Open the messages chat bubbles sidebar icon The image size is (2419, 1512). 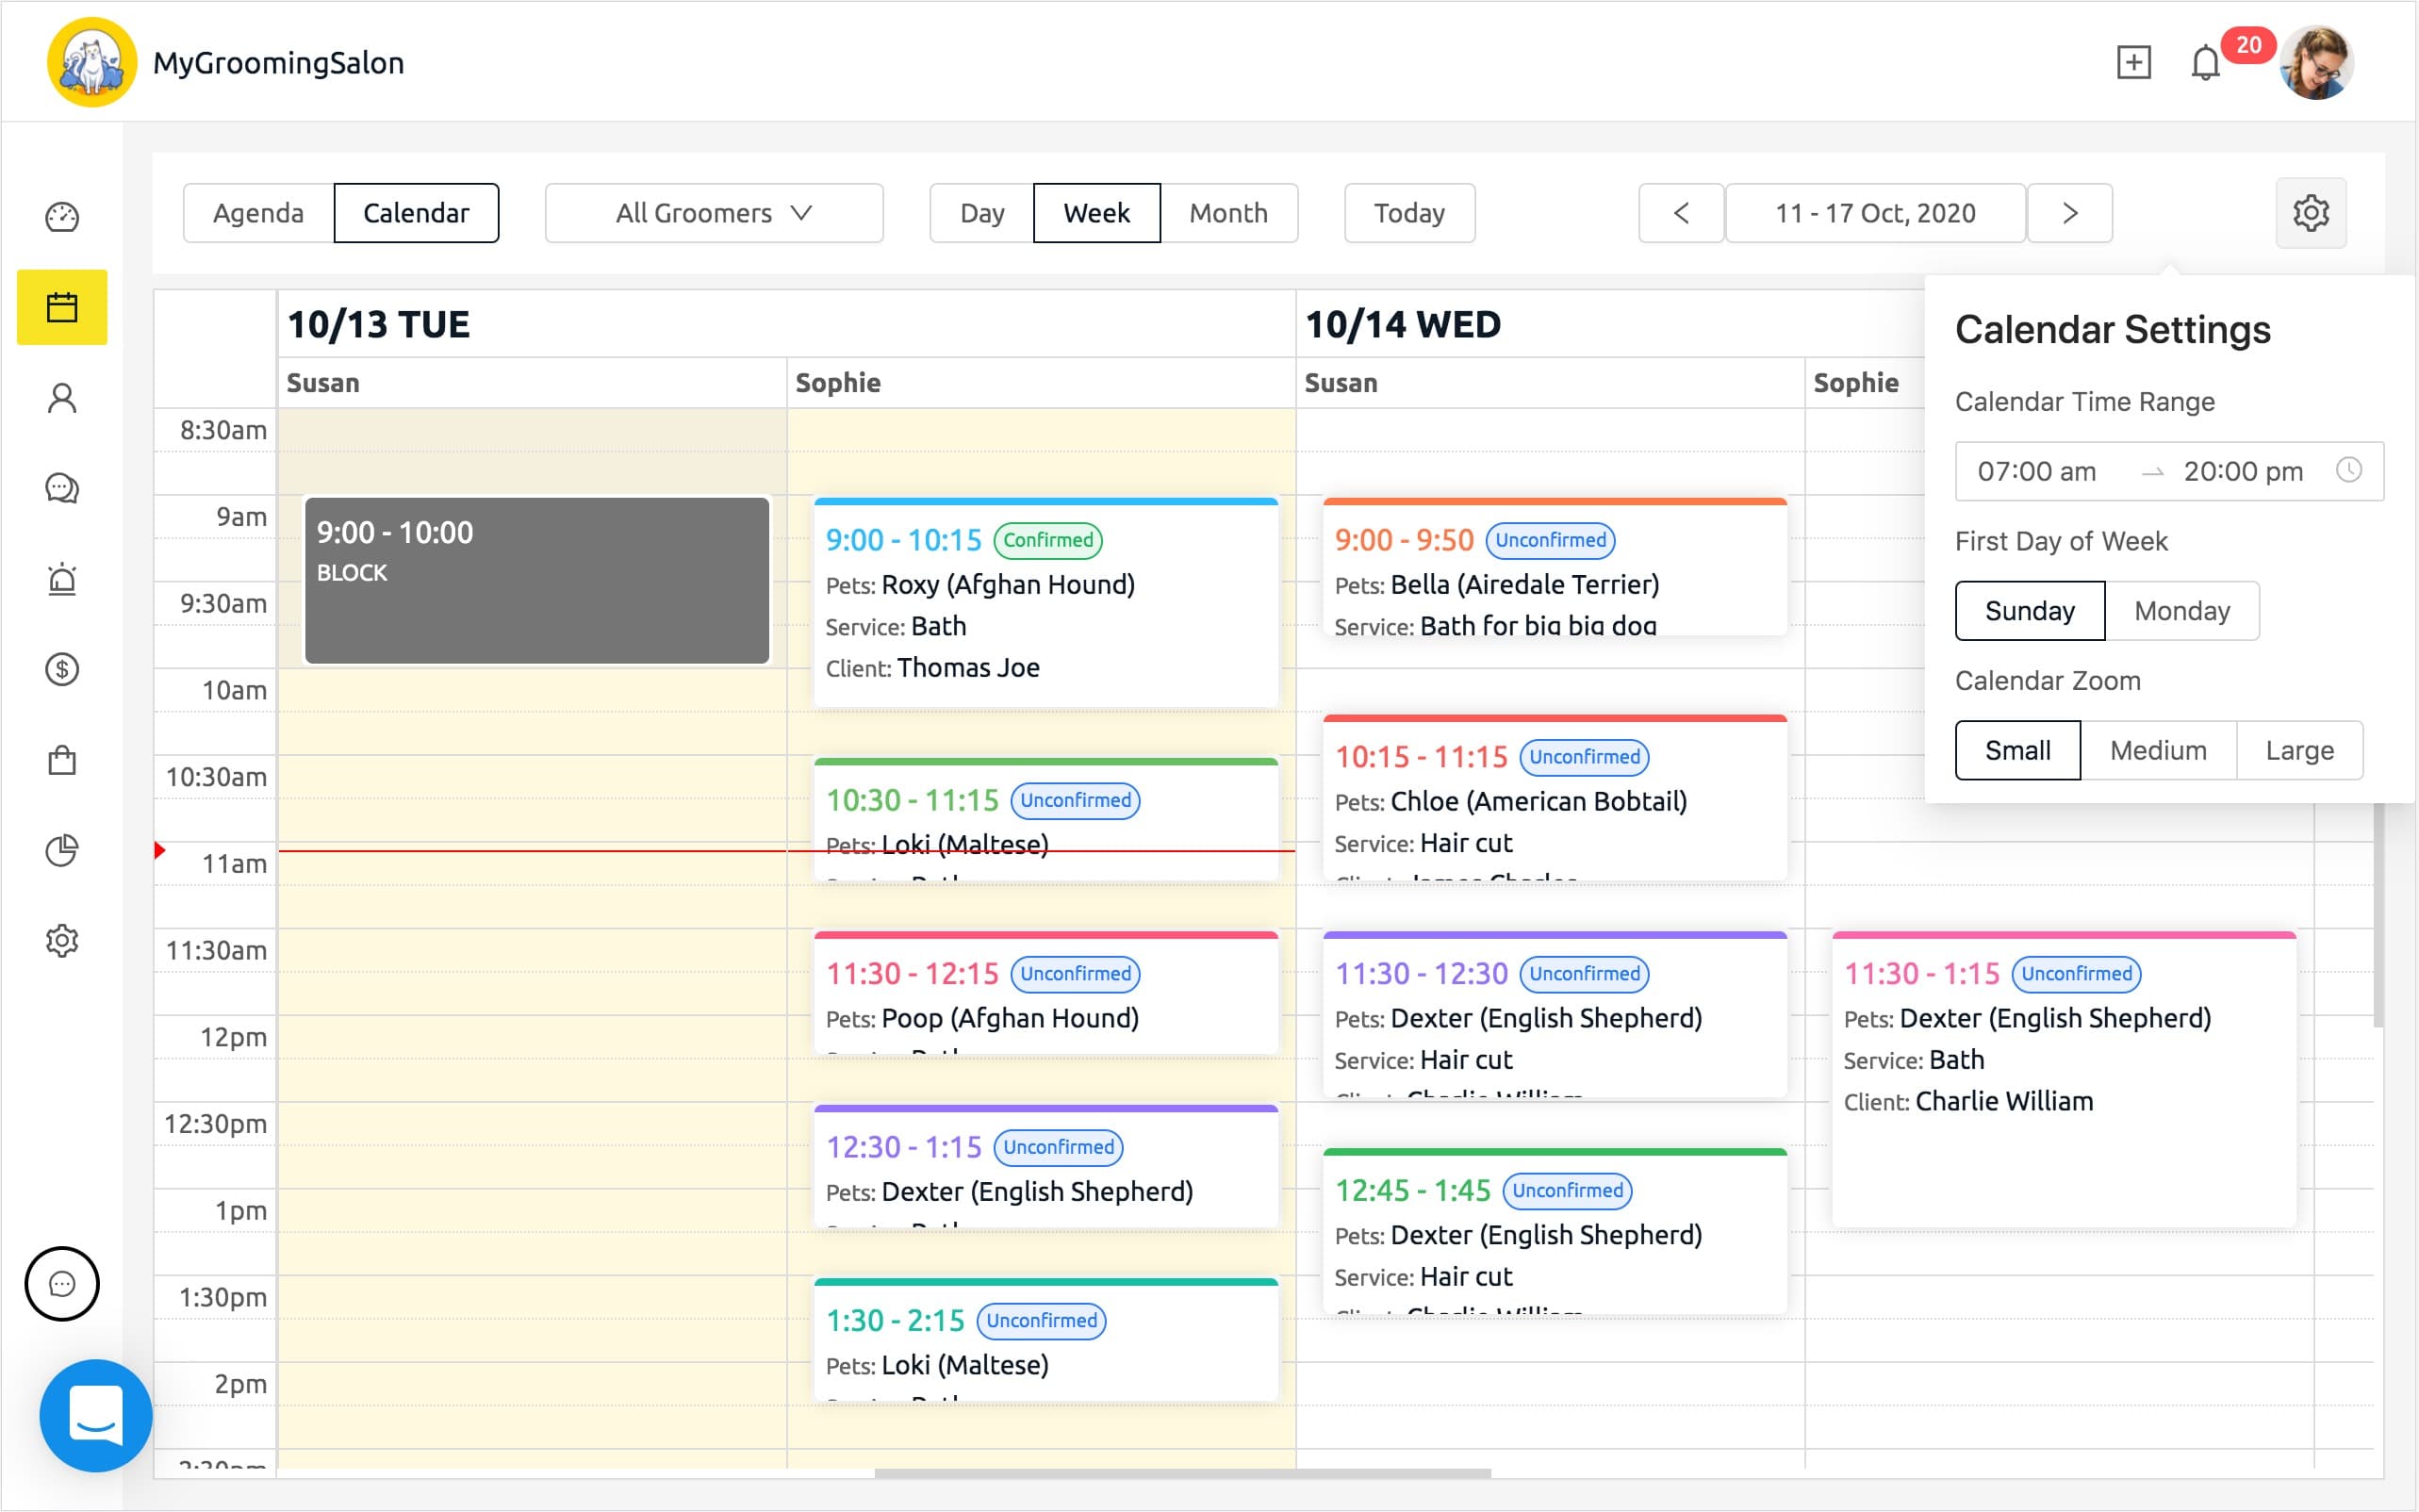62,488
